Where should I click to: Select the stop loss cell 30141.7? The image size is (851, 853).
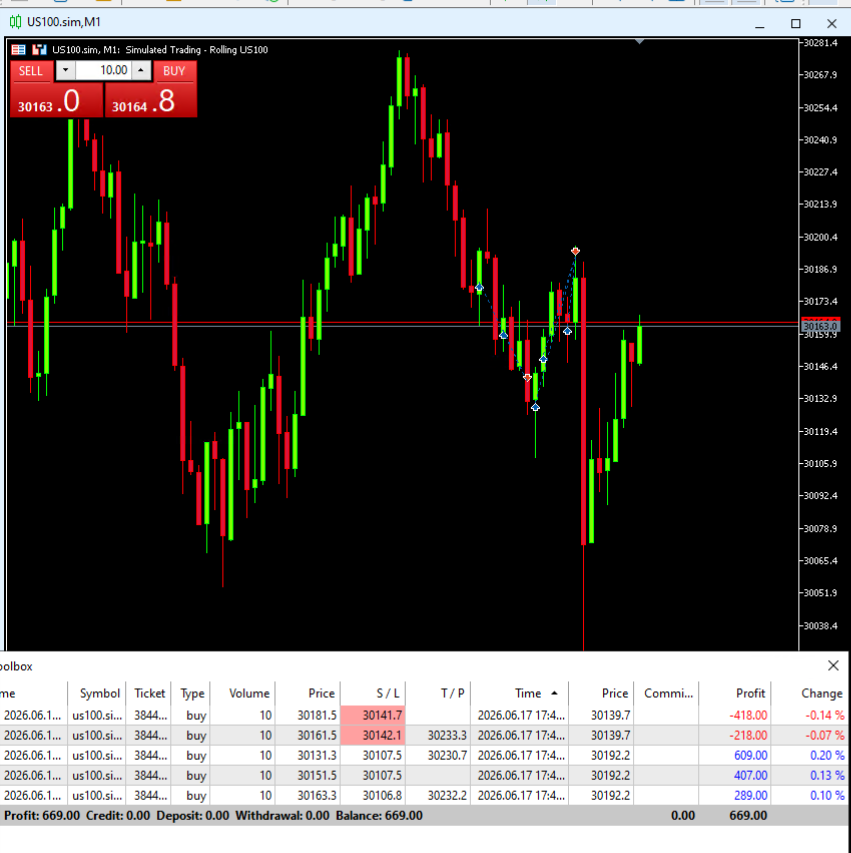point(373,715)
